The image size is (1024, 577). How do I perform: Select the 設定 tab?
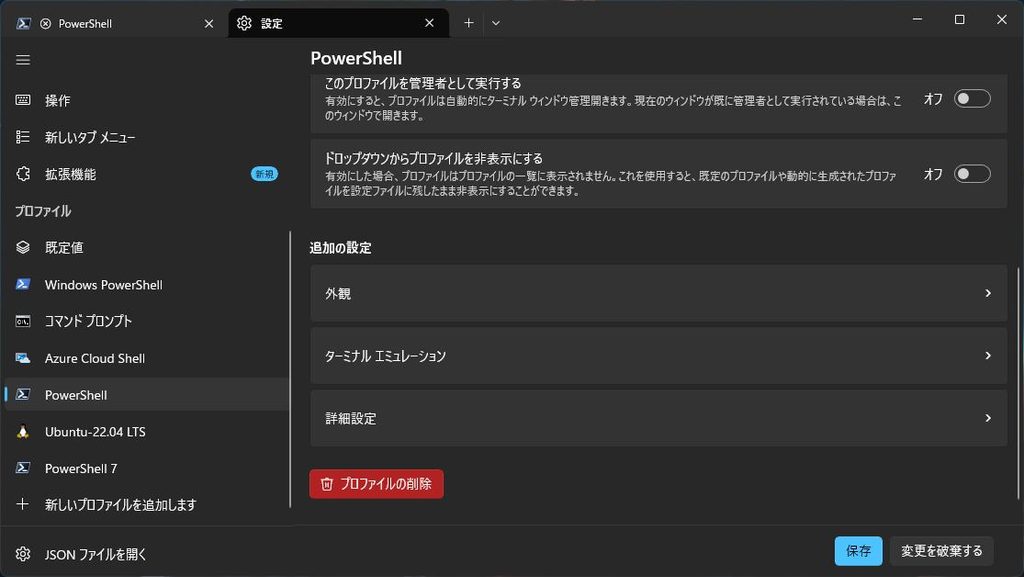pyautogui.click(x=338, y=23)
